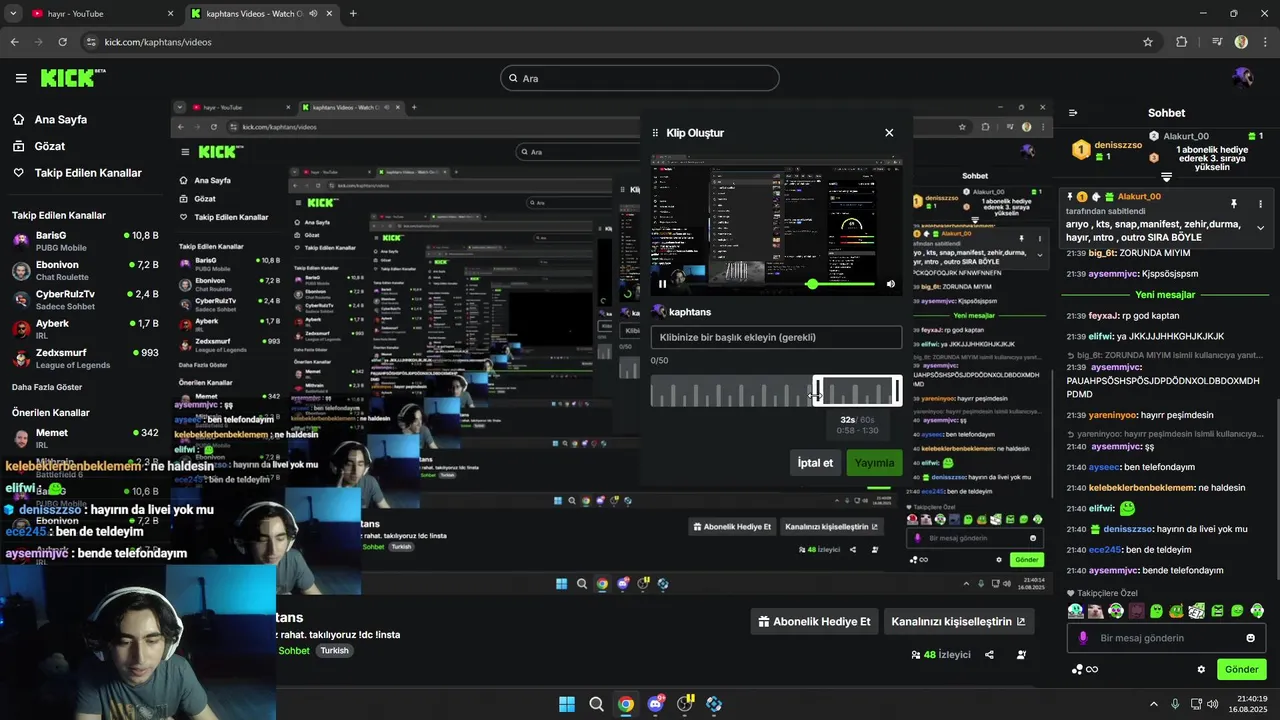Click the Kick logo

tap(73, 78)
